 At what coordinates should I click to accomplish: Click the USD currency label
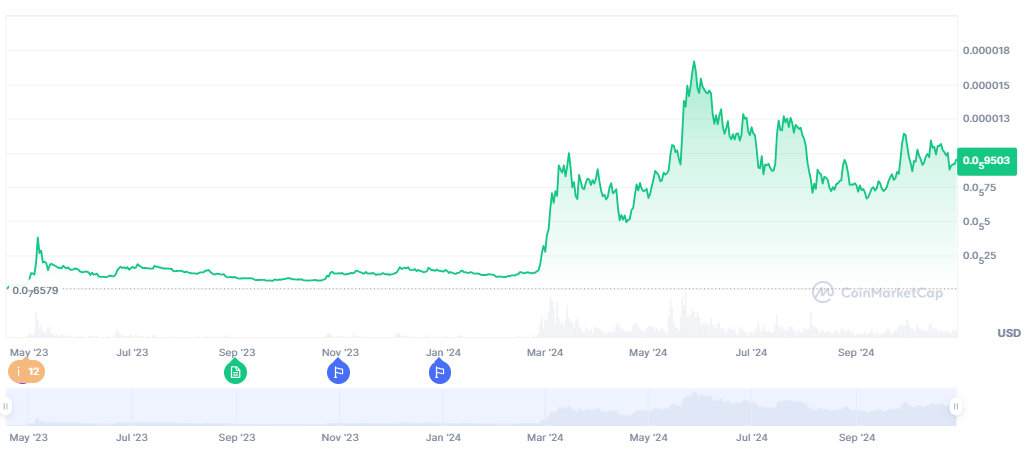point(1008,333)
